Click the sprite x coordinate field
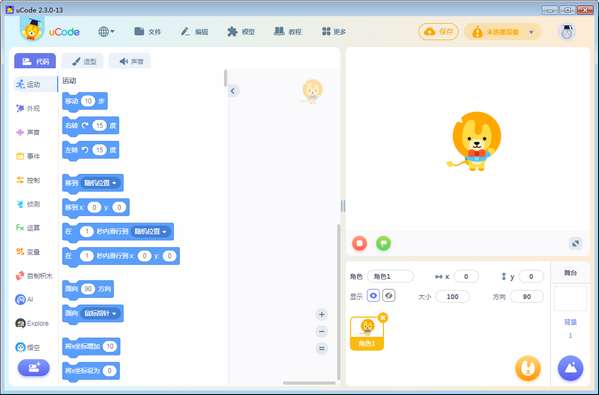The image size is (599, 395). (466, 277)
